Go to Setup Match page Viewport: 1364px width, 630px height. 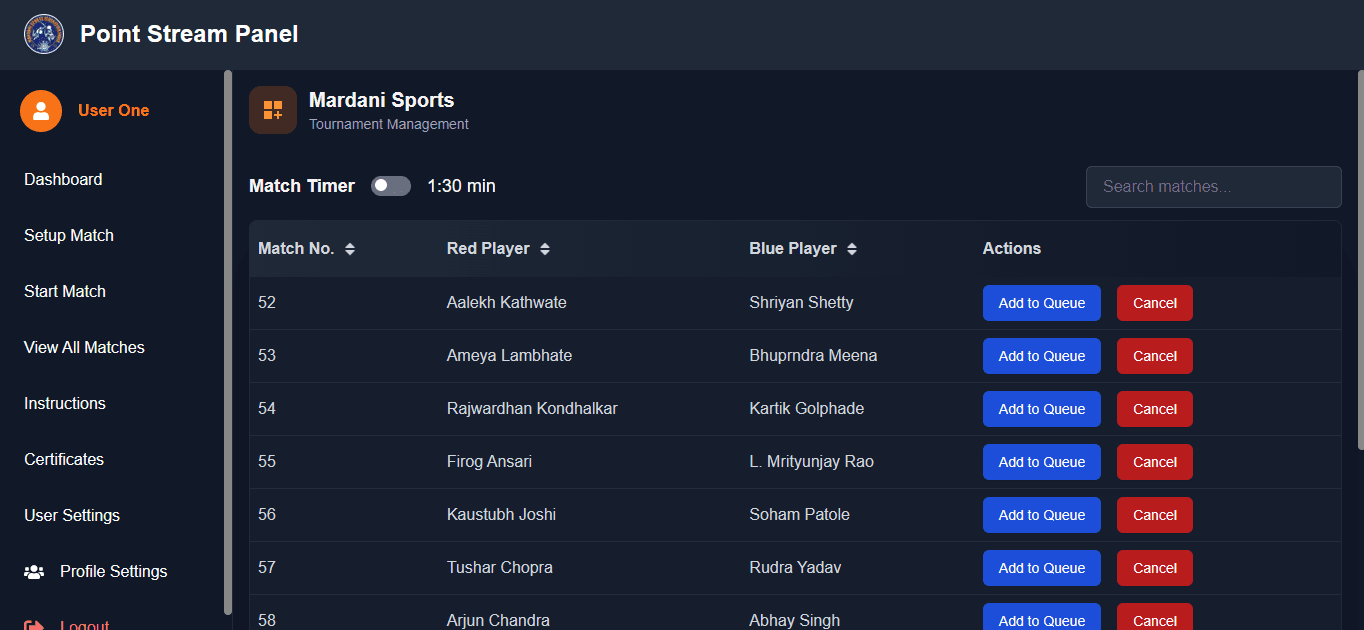69,236
